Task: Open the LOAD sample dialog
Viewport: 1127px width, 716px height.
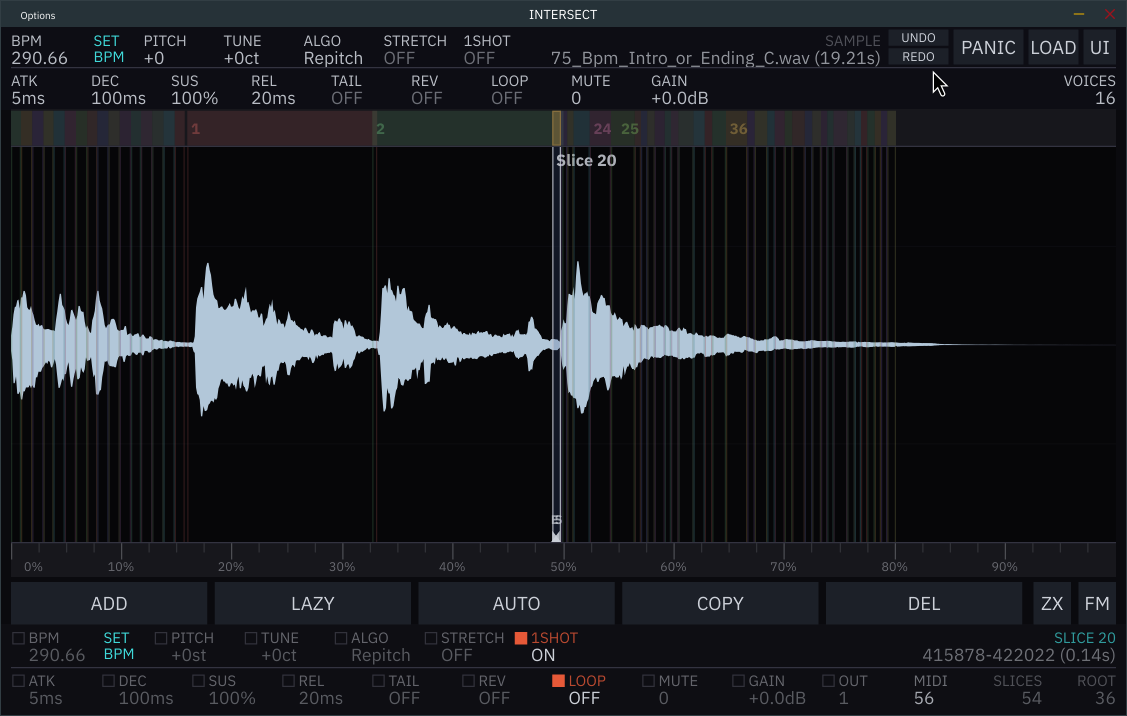Action: tap(1053, 47)
